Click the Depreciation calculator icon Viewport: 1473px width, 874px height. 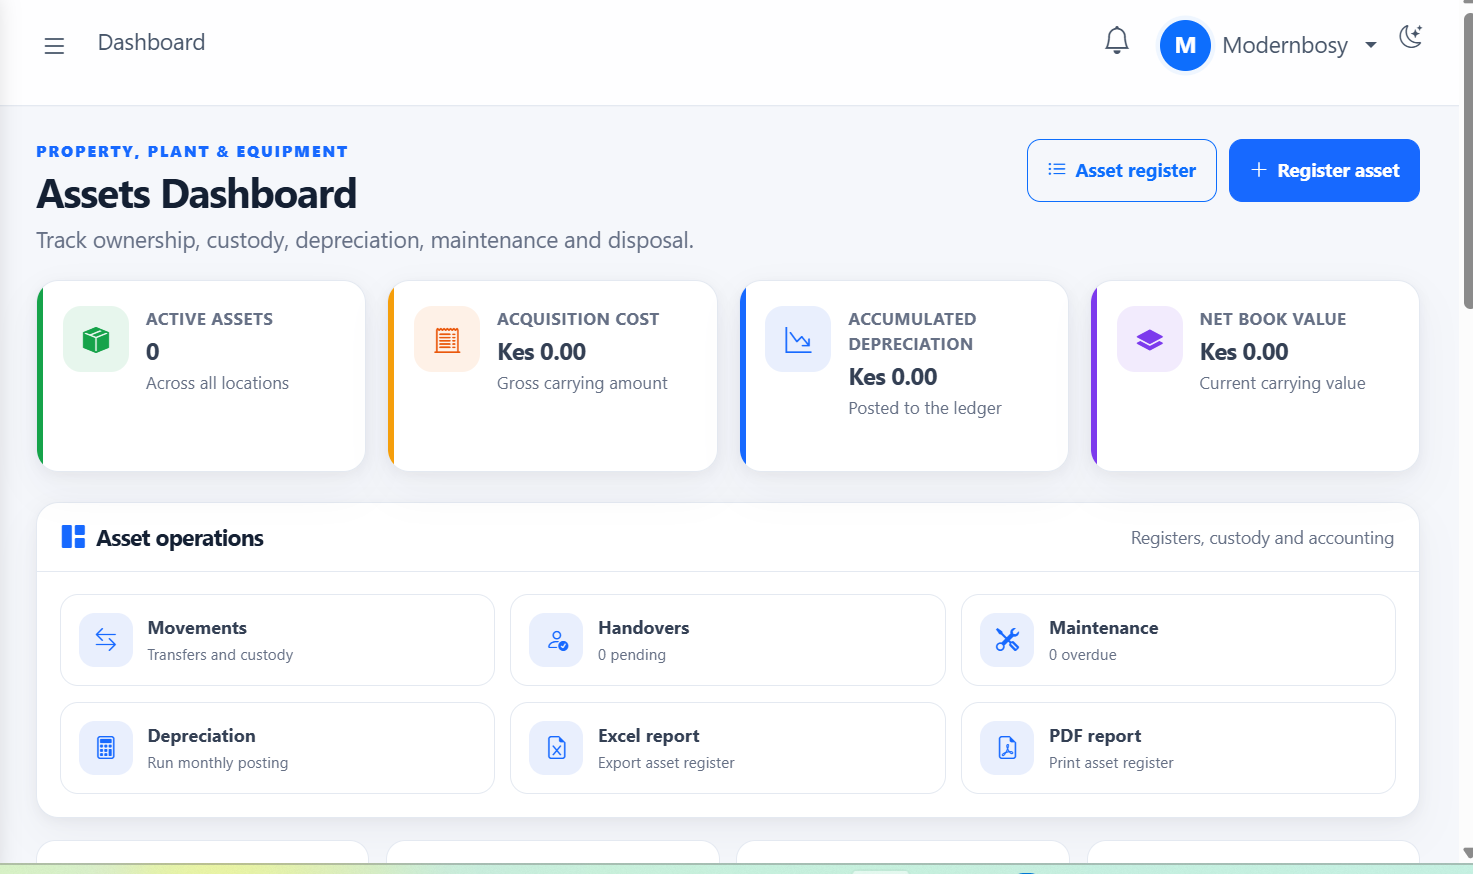tap(106, 748)
